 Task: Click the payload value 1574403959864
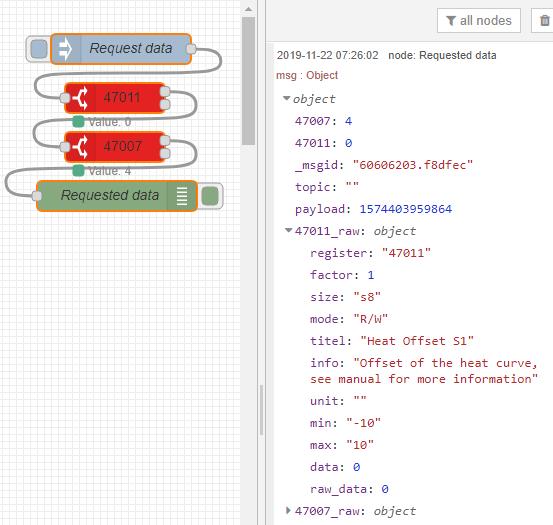tap(406, 209)
